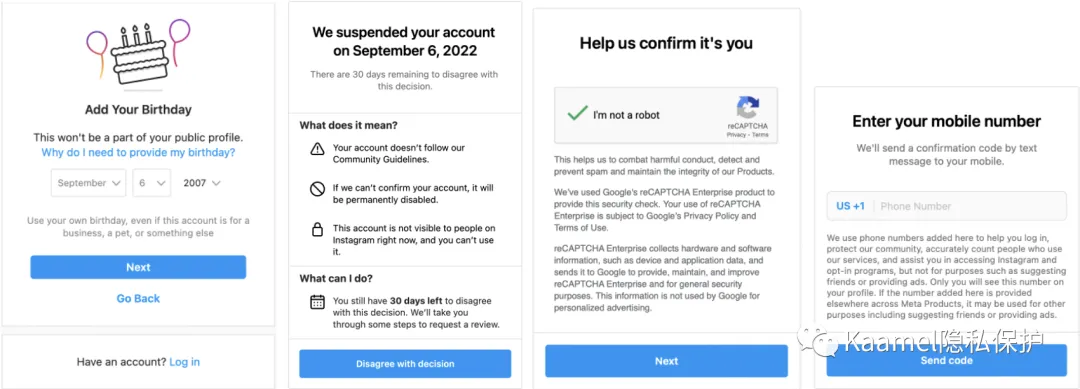Screen dimensions: 1080x389
Task: Click the warning triangle icon
Action: point(317,149)
